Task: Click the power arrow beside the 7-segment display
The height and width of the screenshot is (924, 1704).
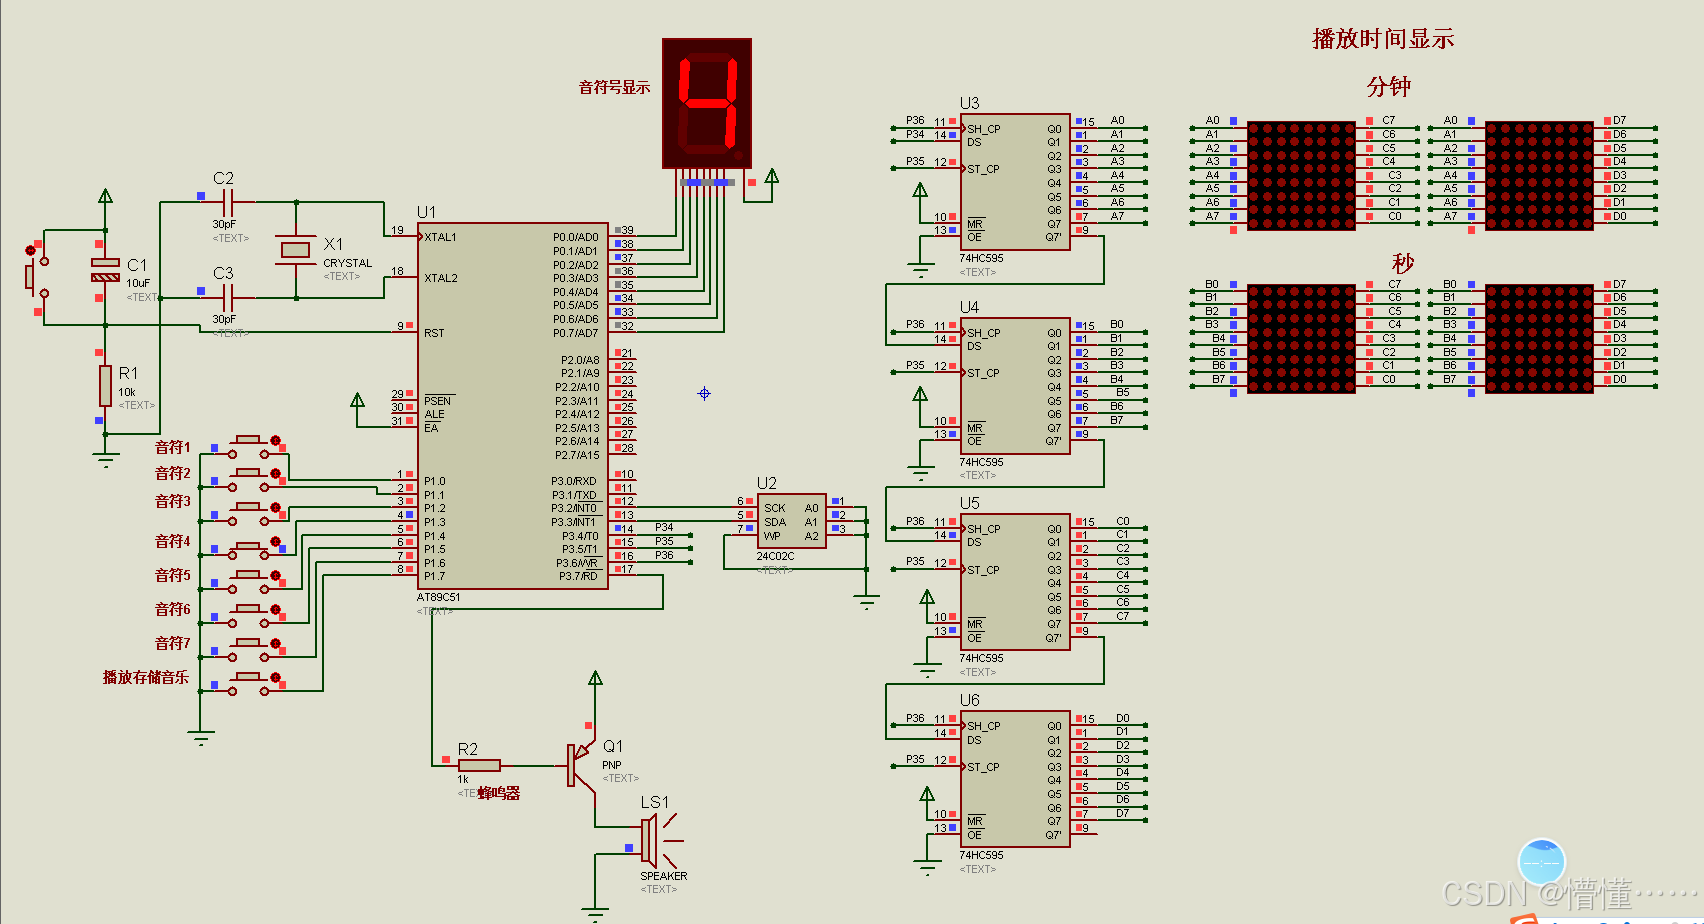Action: coord(771,176)
